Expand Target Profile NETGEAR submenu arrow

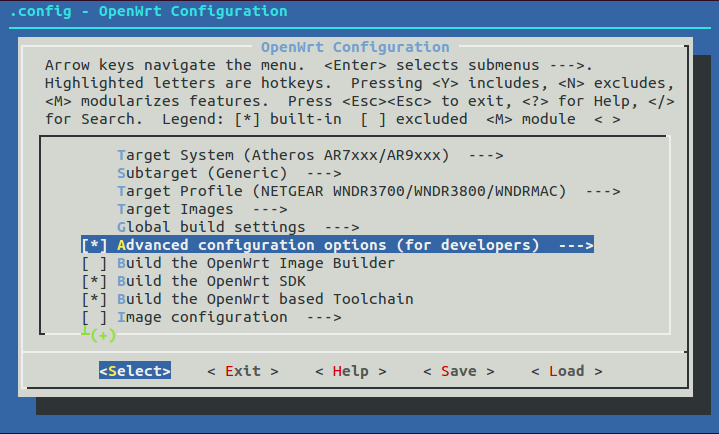click(602, 191)
